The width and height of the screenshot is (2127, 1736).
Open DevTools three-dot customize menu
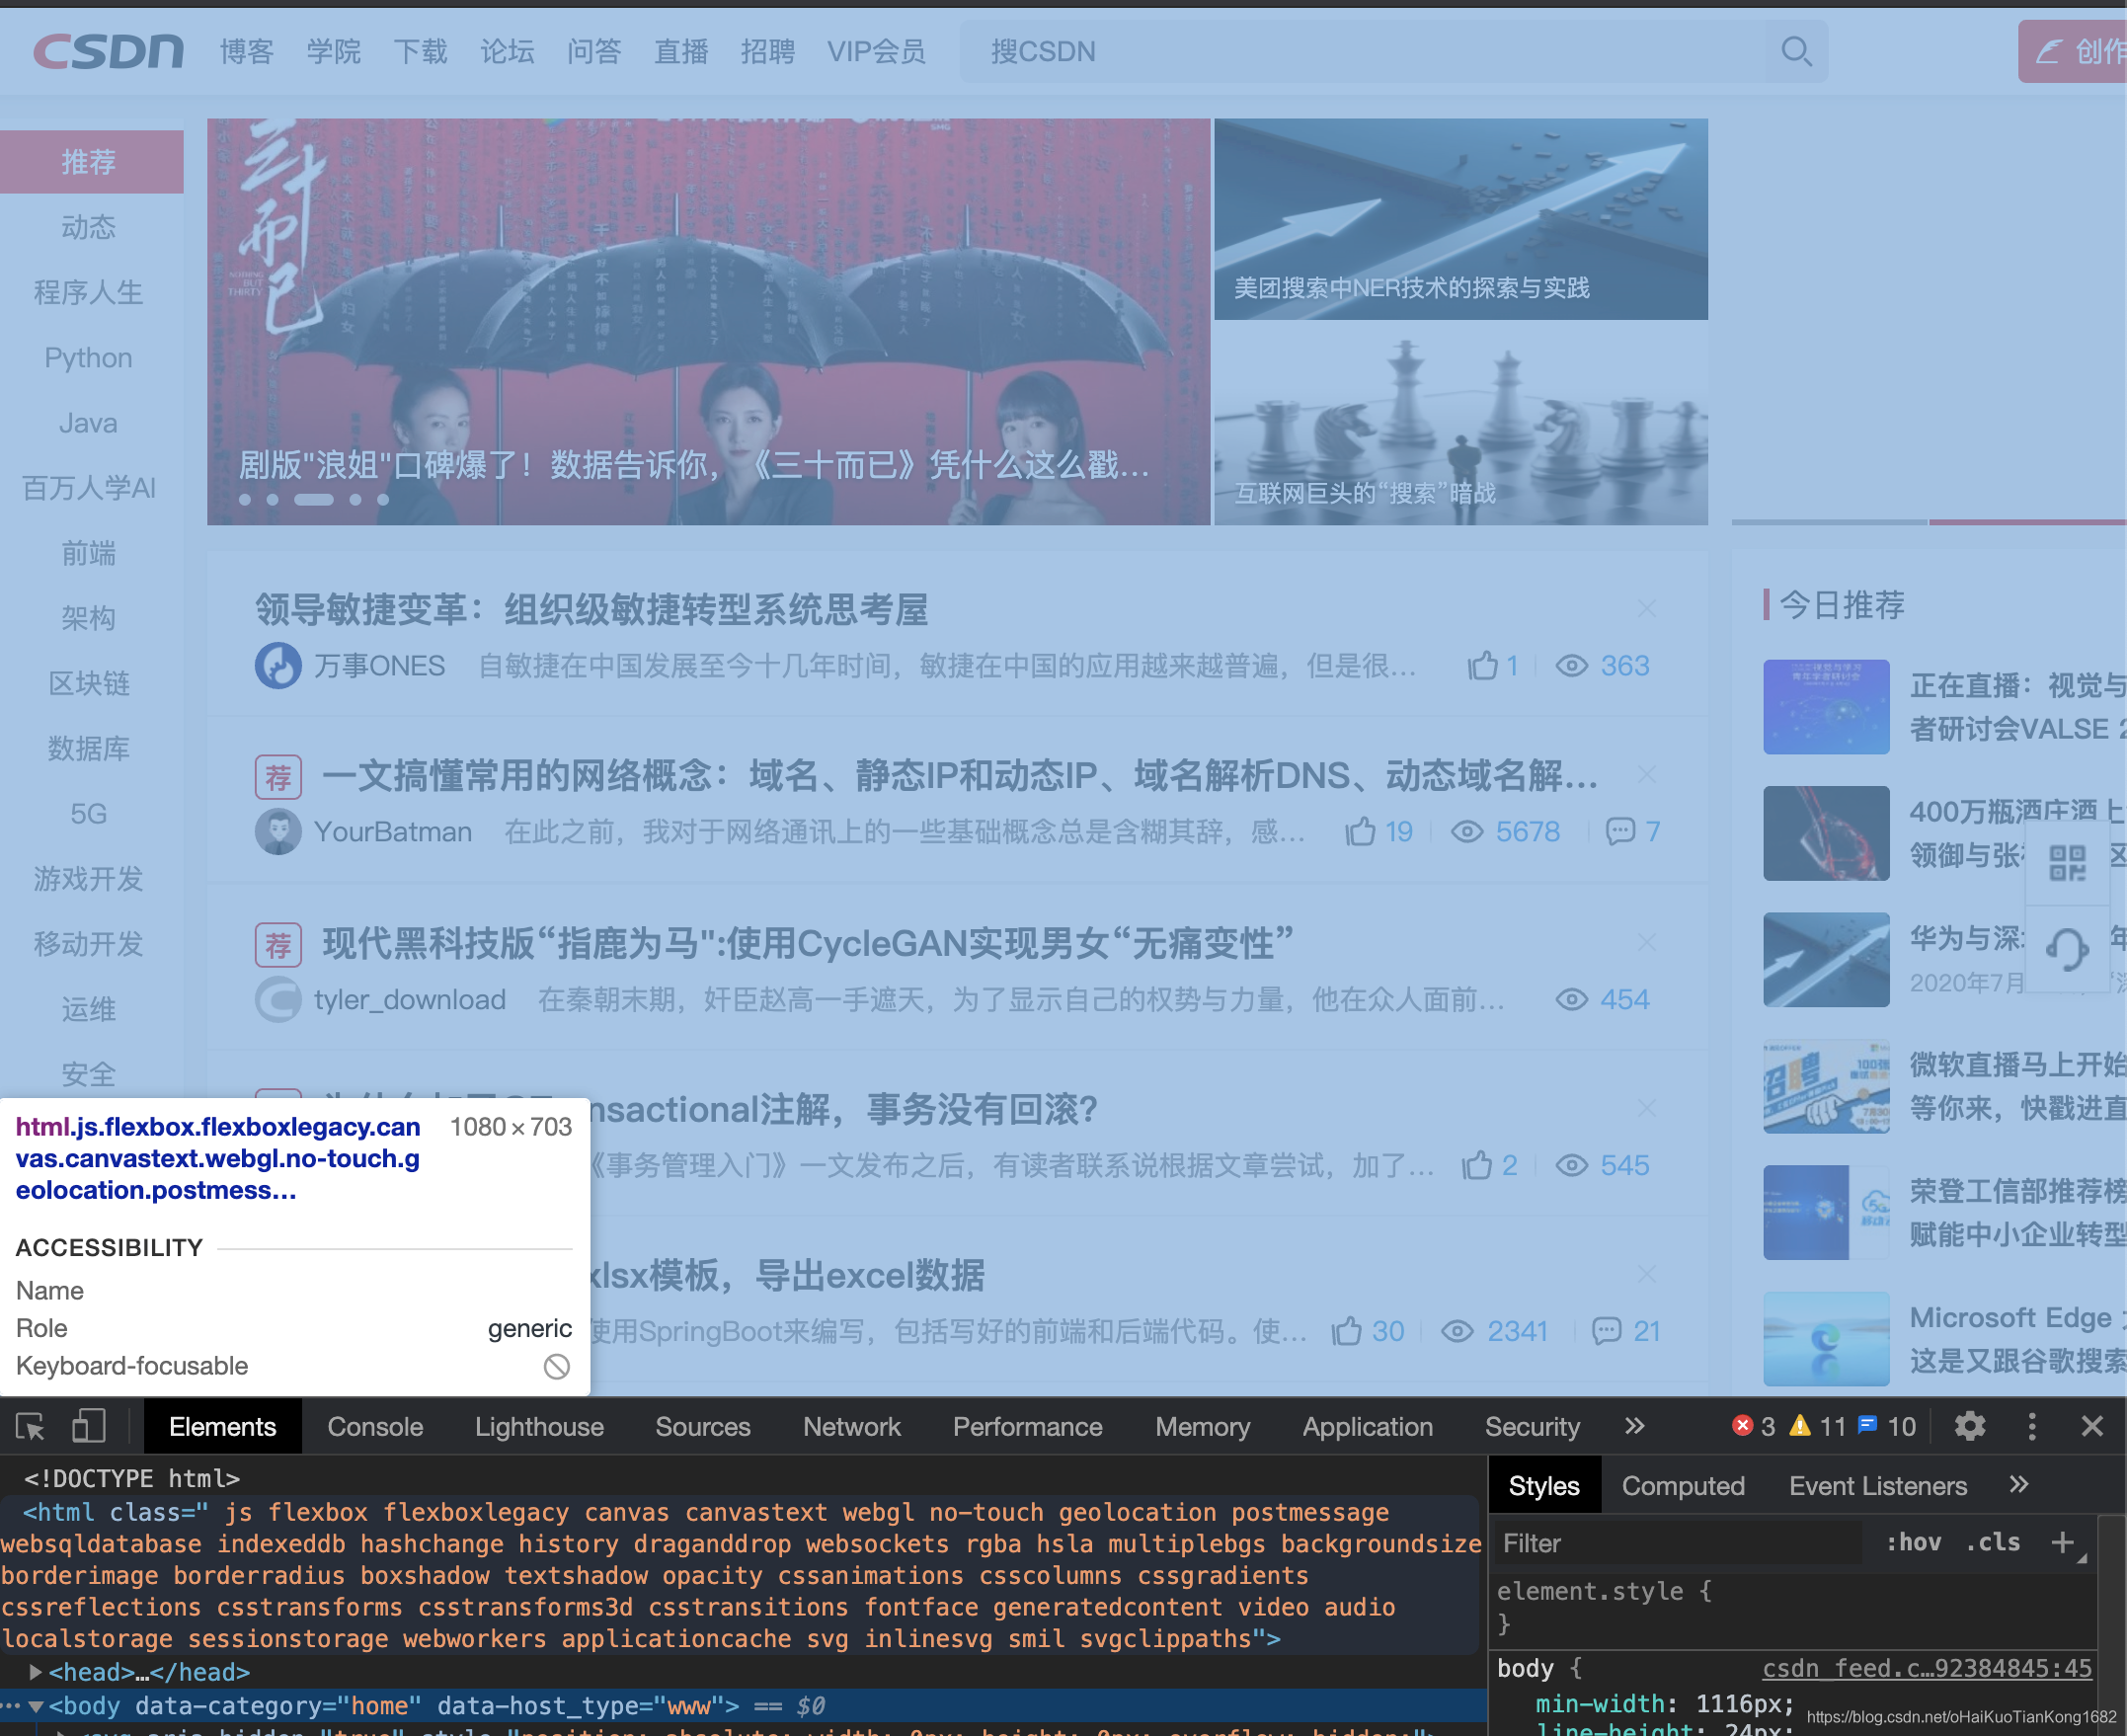point(2031,1427)
